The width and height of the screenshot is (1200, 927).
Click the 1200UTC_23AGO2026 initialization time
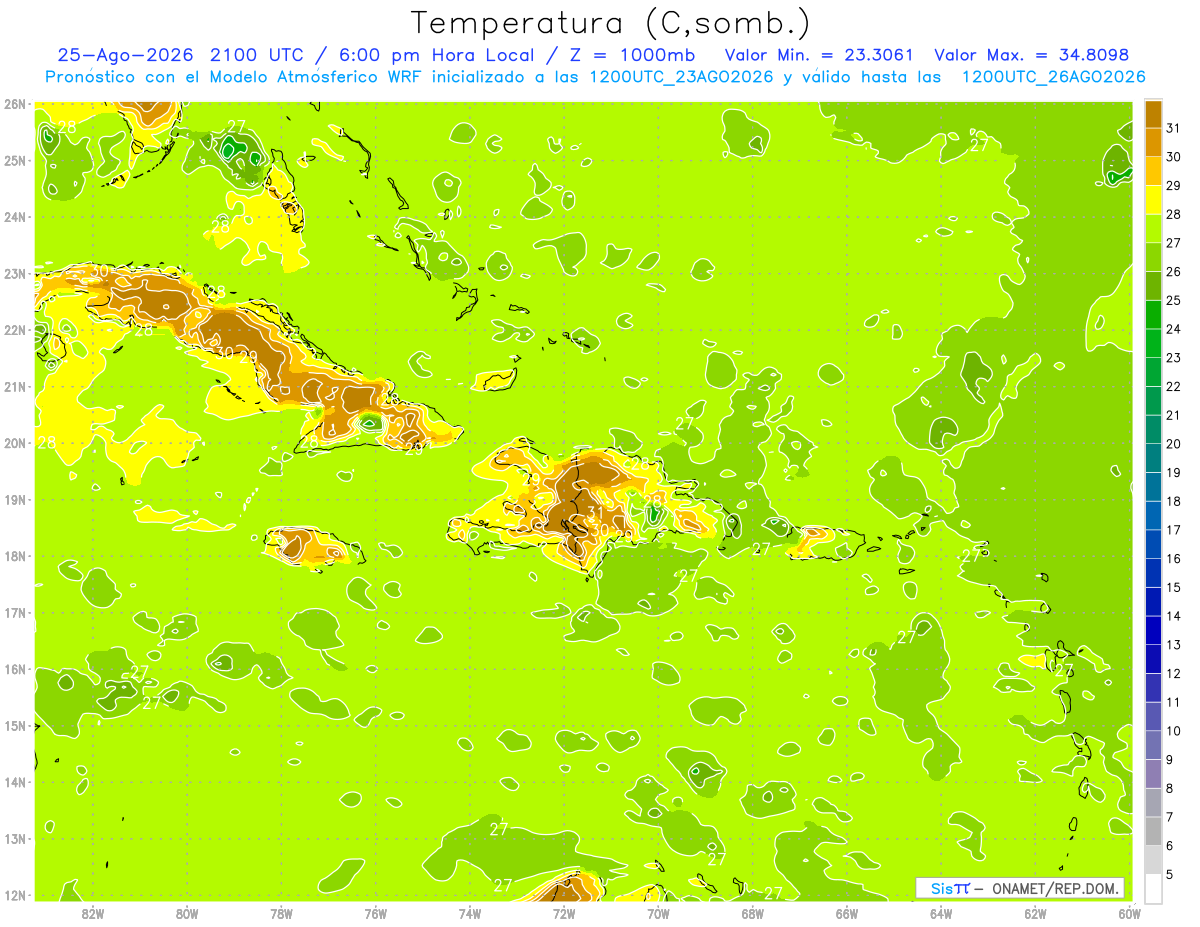pyautogui.click(x=682, y=77)
